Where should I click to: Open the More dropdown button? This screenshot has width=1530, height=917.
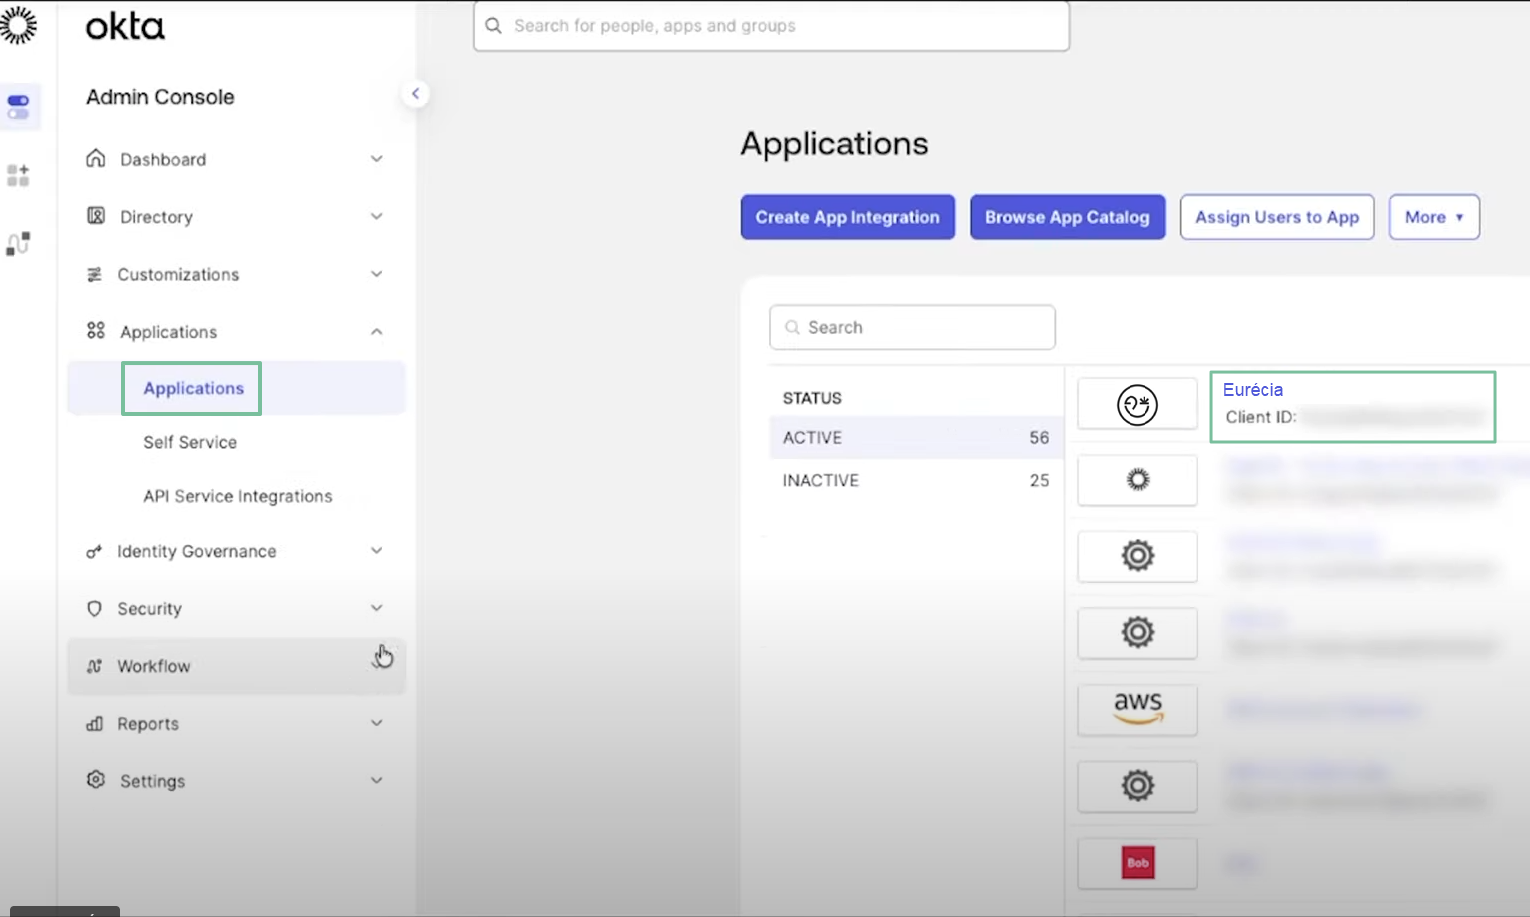point(1433,217)
